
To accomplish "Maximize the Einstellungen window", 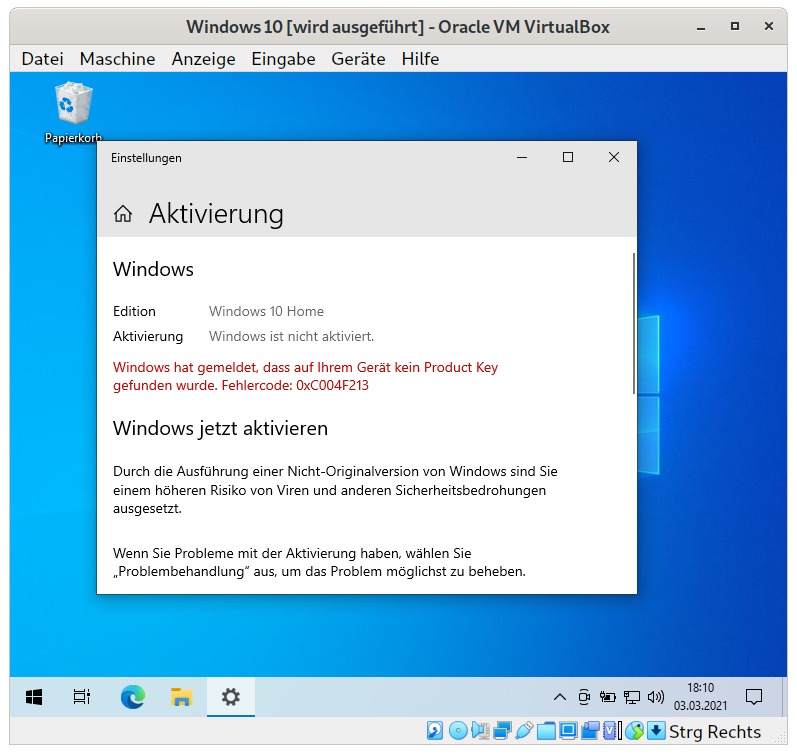I will pos(568,158).
